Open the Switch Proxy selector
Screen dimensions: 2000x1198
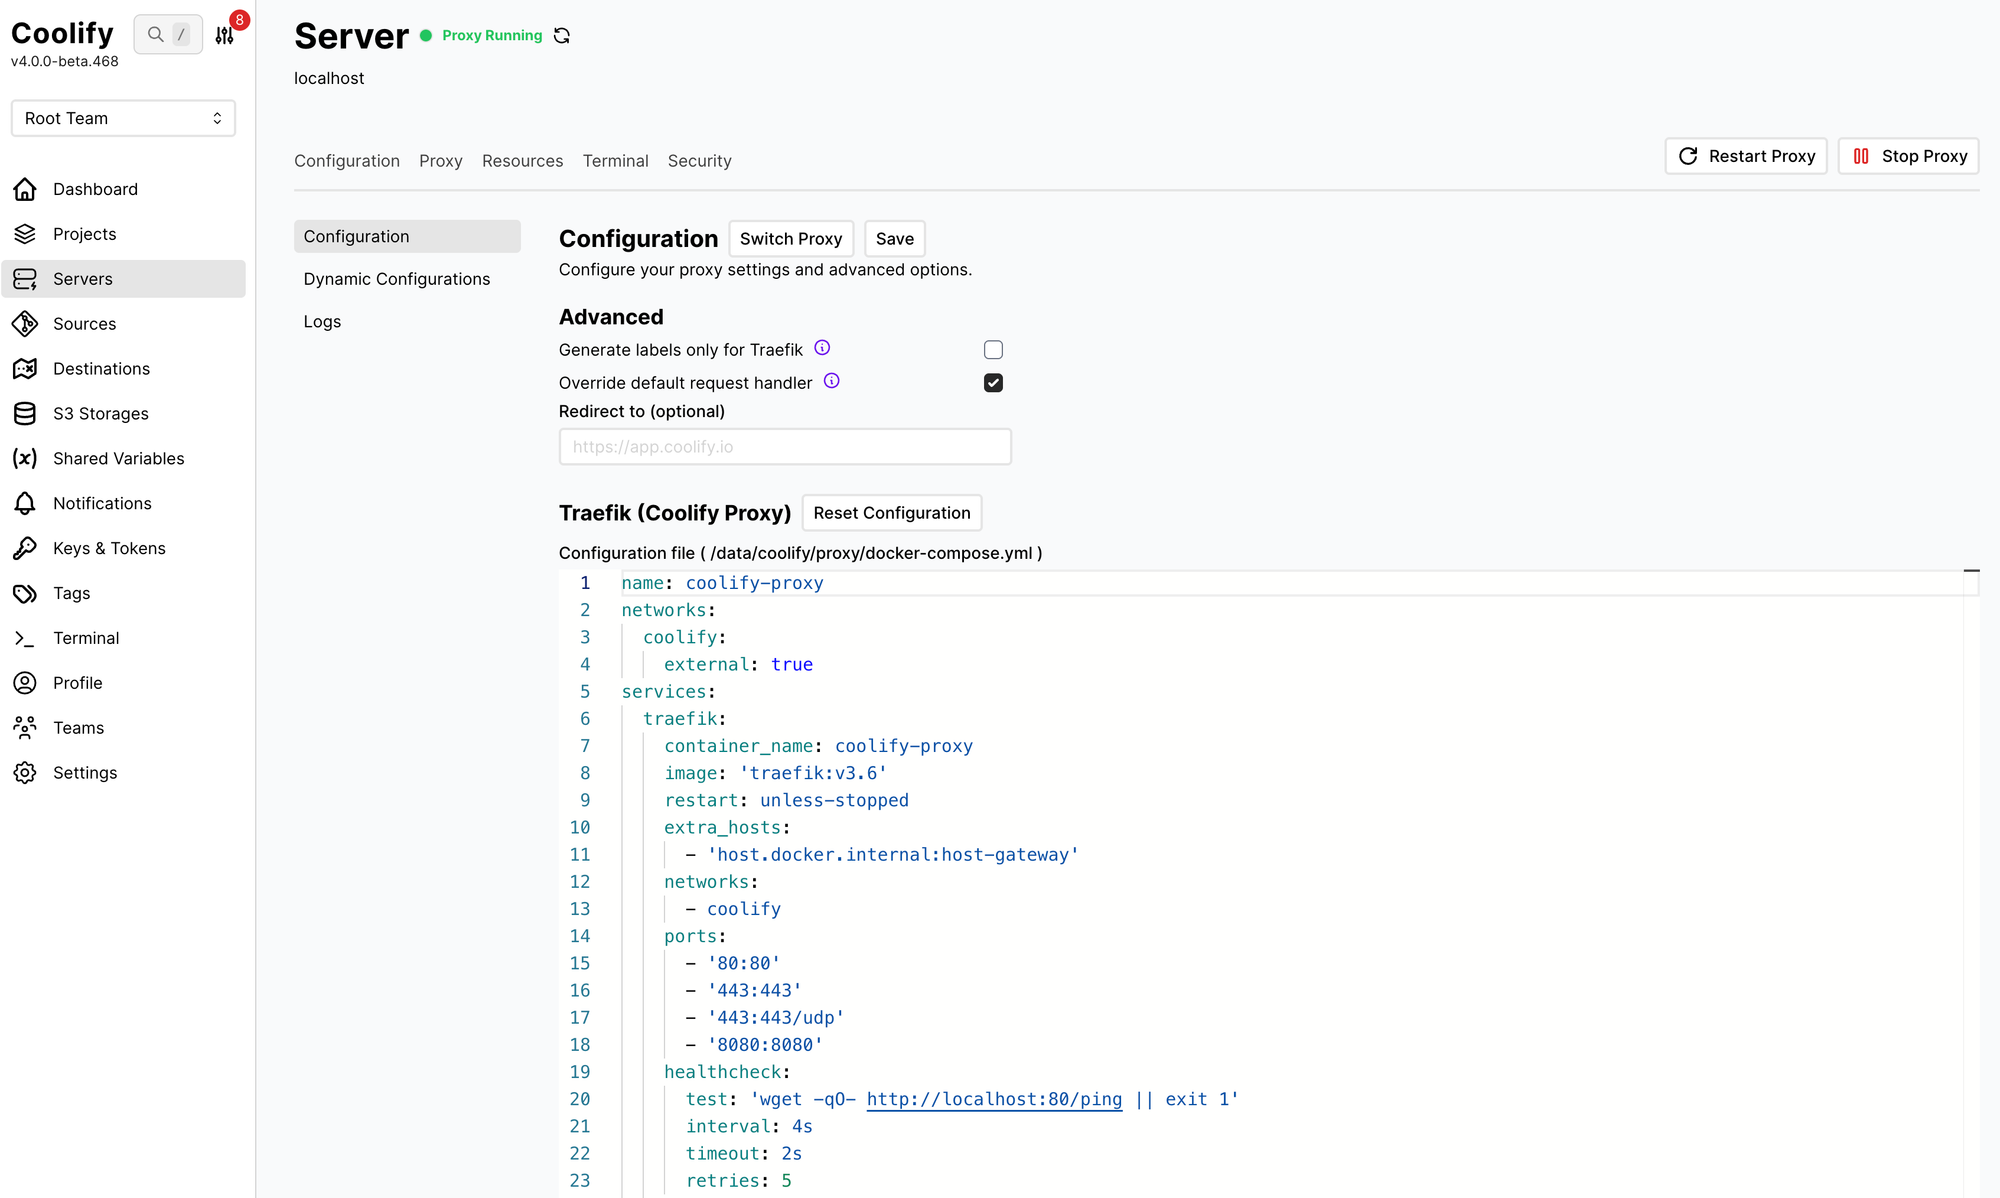tap(790, 239)
